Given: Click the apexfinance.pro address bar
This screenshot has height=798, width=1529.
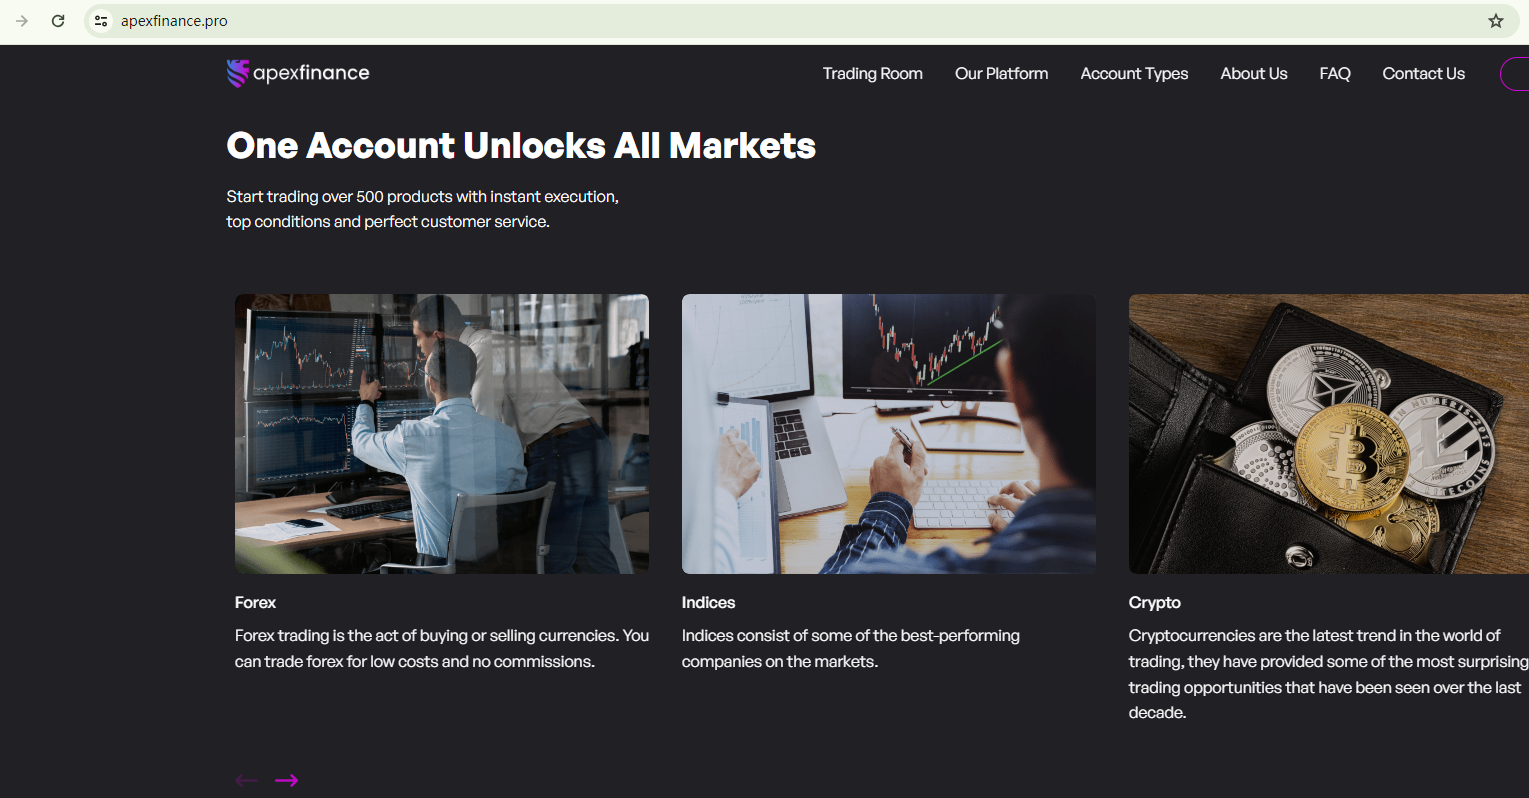Looking at the screenshot, I should tap(800, 21).
